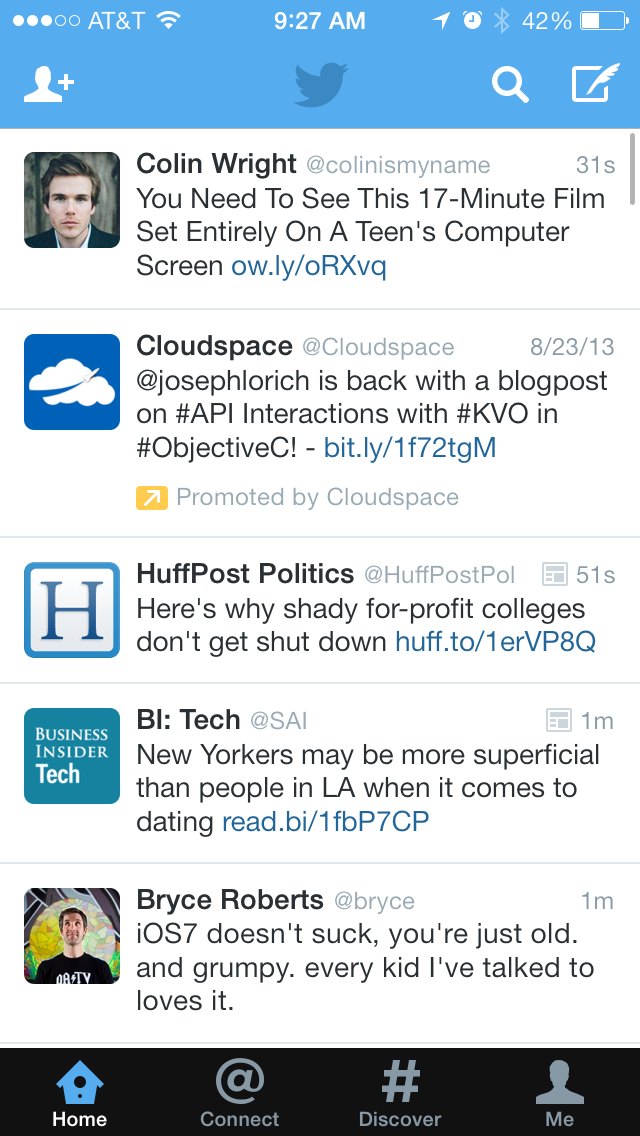Open the ow.ly/oRXvq link
The height and width of the screenshot is (1136, 640).
309,266
